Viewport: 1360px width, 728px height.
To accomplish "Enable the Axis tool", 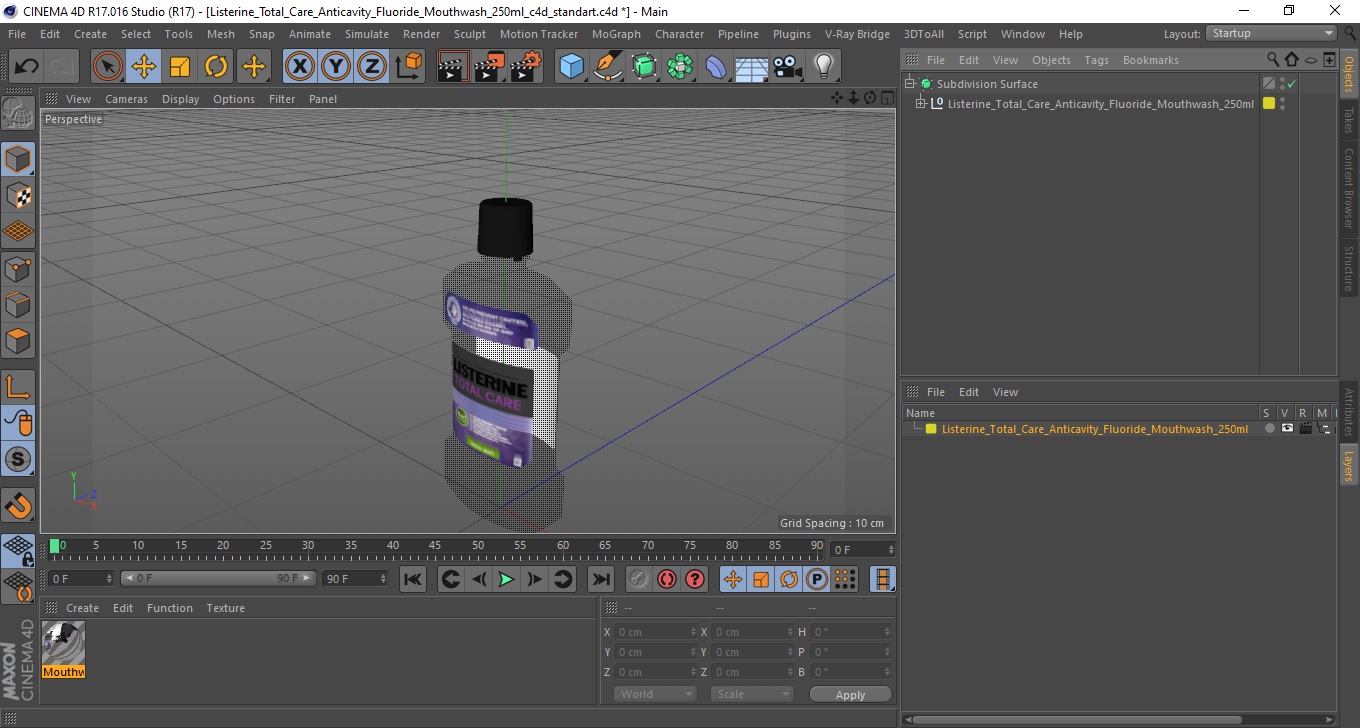I will [18, 387].
